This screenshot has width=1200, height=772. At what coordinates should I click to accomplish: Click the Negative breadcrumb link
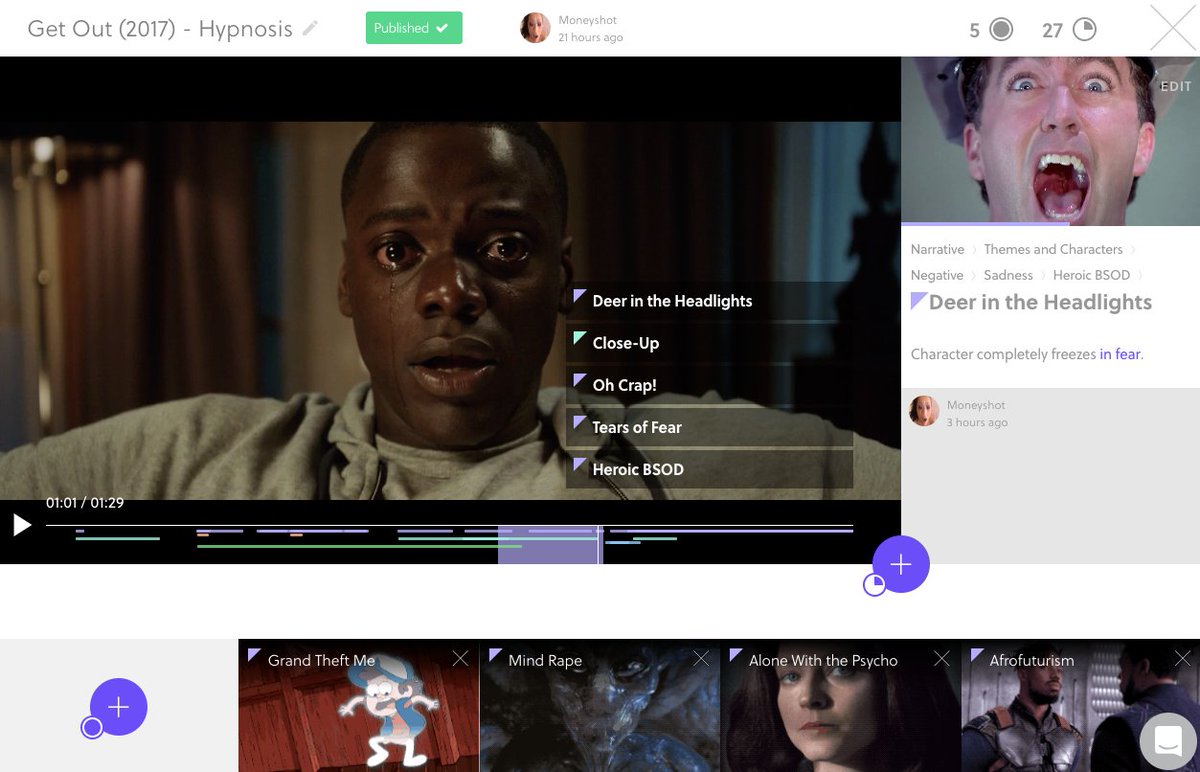click(936, 275)
